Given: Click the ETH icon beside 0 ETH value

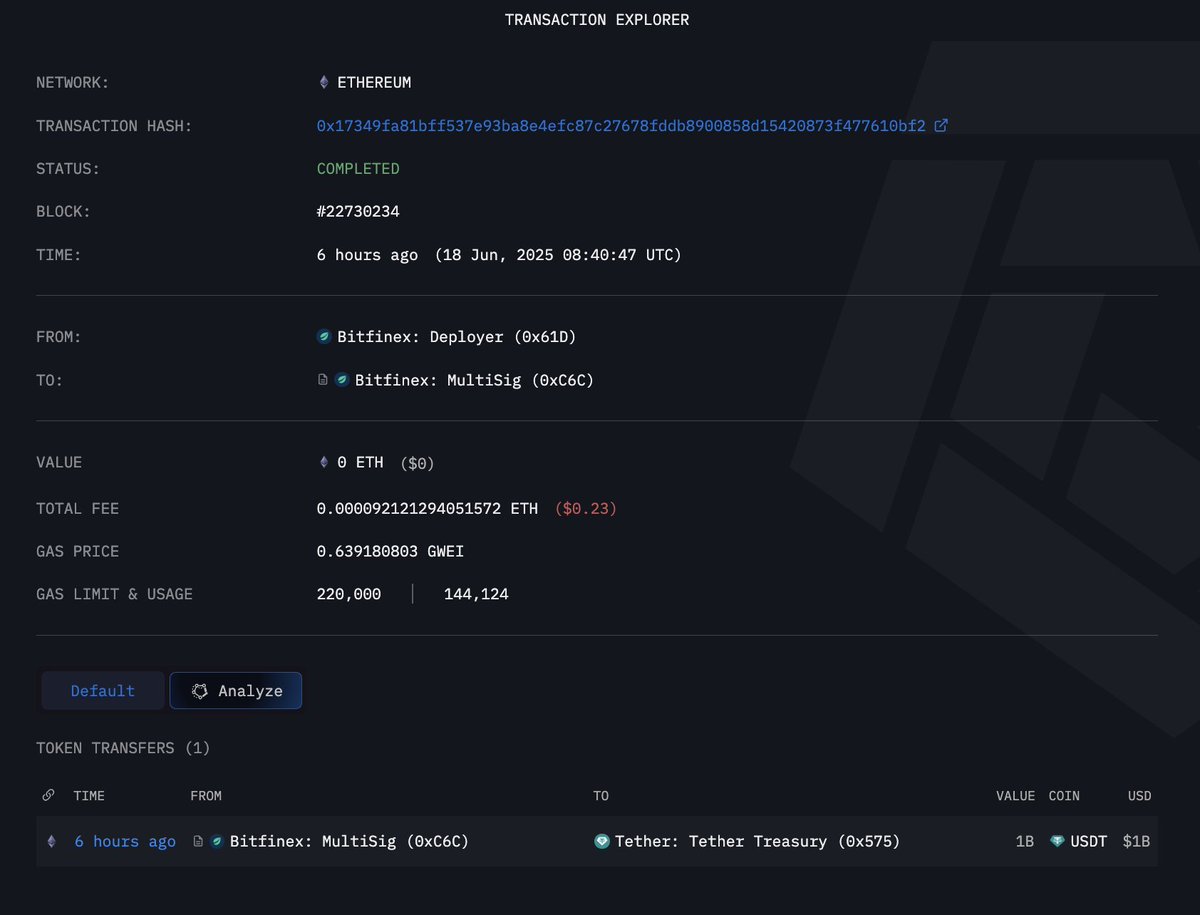Looking at the screenshot, I should tap(323, 462).
